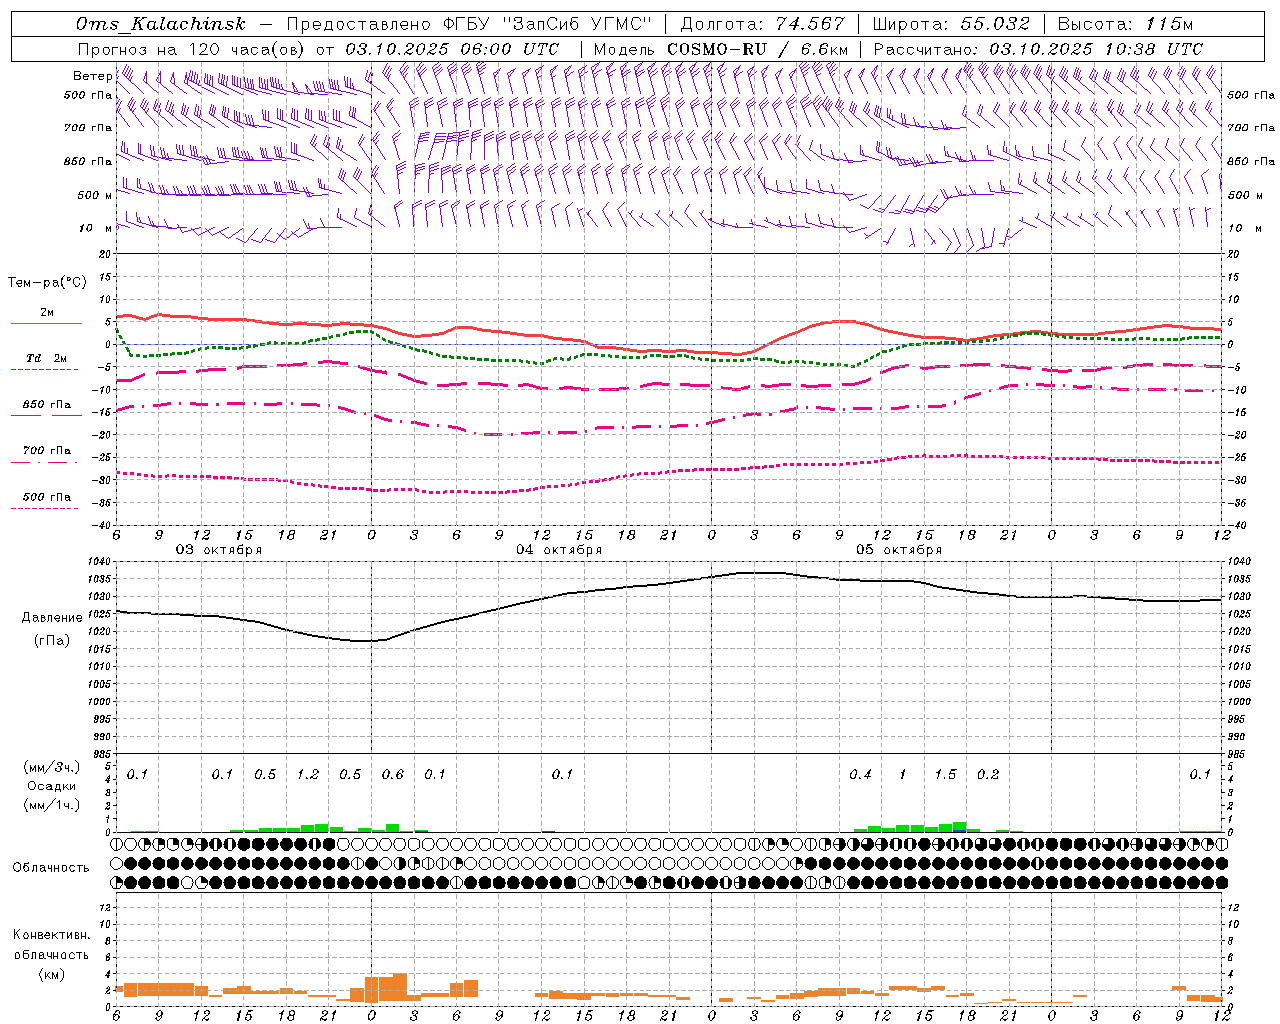Click the model name 'COSMO-RU / 6.6км'
Viewport: 1280px width, 1024px height.
click(x=758, y=49)
